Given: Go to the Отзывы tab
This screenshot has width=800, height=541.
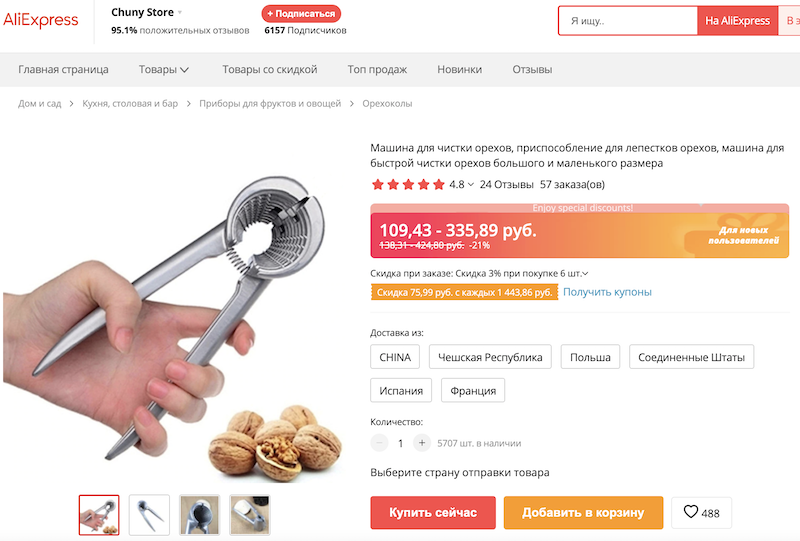Looking at the screenshot, I should point(532,69).
